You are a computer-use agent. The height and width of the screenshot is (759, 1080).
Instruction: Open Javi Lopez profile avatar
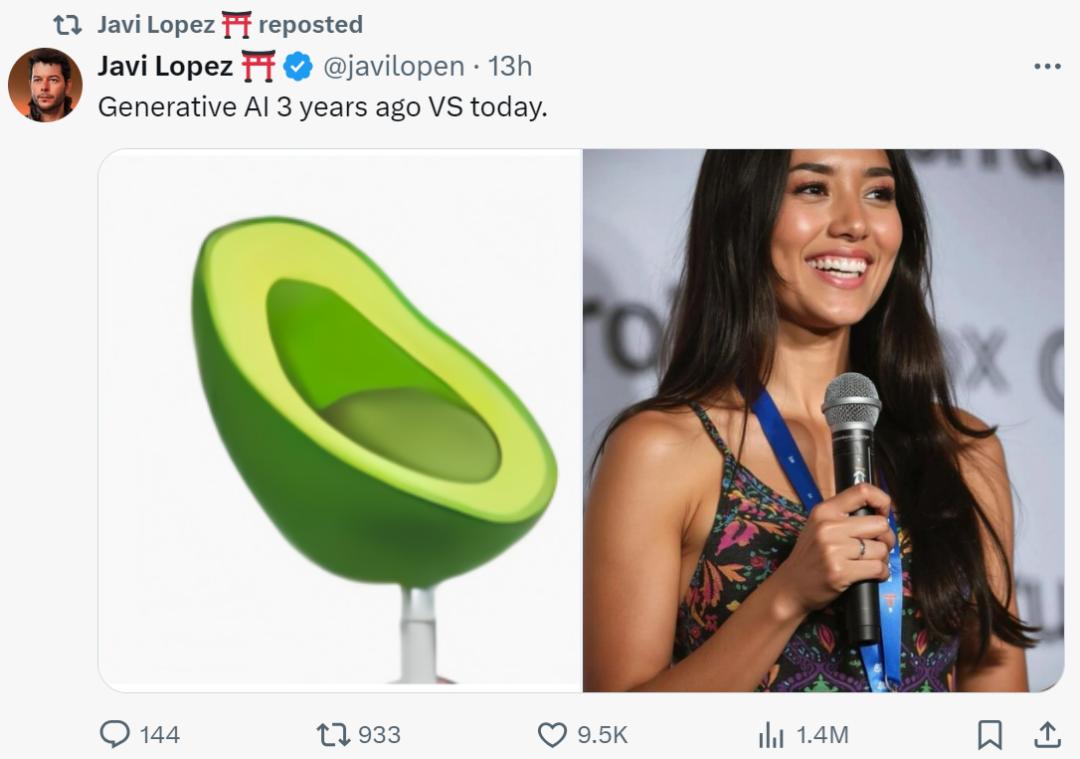(45, 84)
